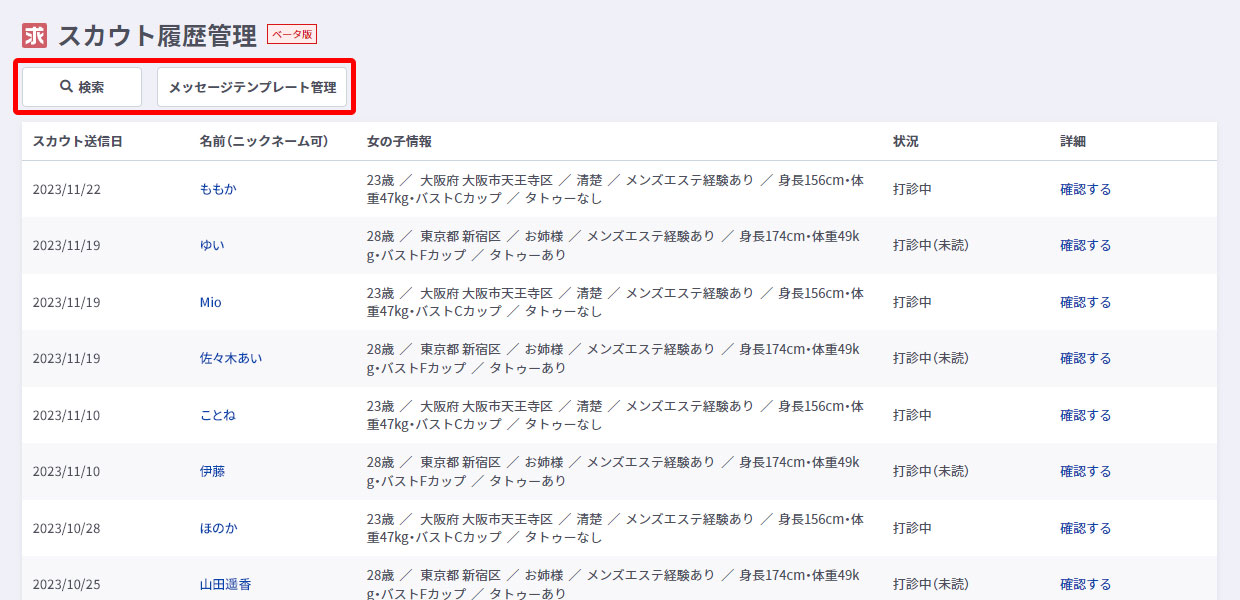The image size is (1240, 600).
Task: Click the 検索 button with the magnifier icon
Action: pos(82,87)
